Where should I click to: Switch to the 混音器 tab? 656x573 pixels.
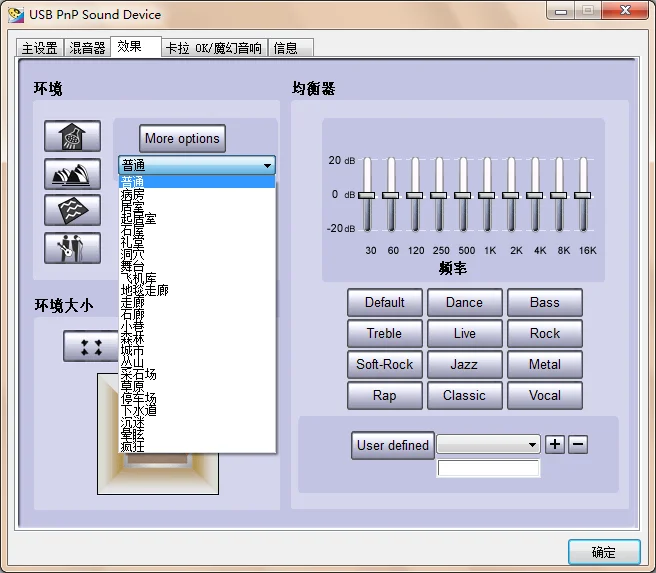[x=87, y=48]
